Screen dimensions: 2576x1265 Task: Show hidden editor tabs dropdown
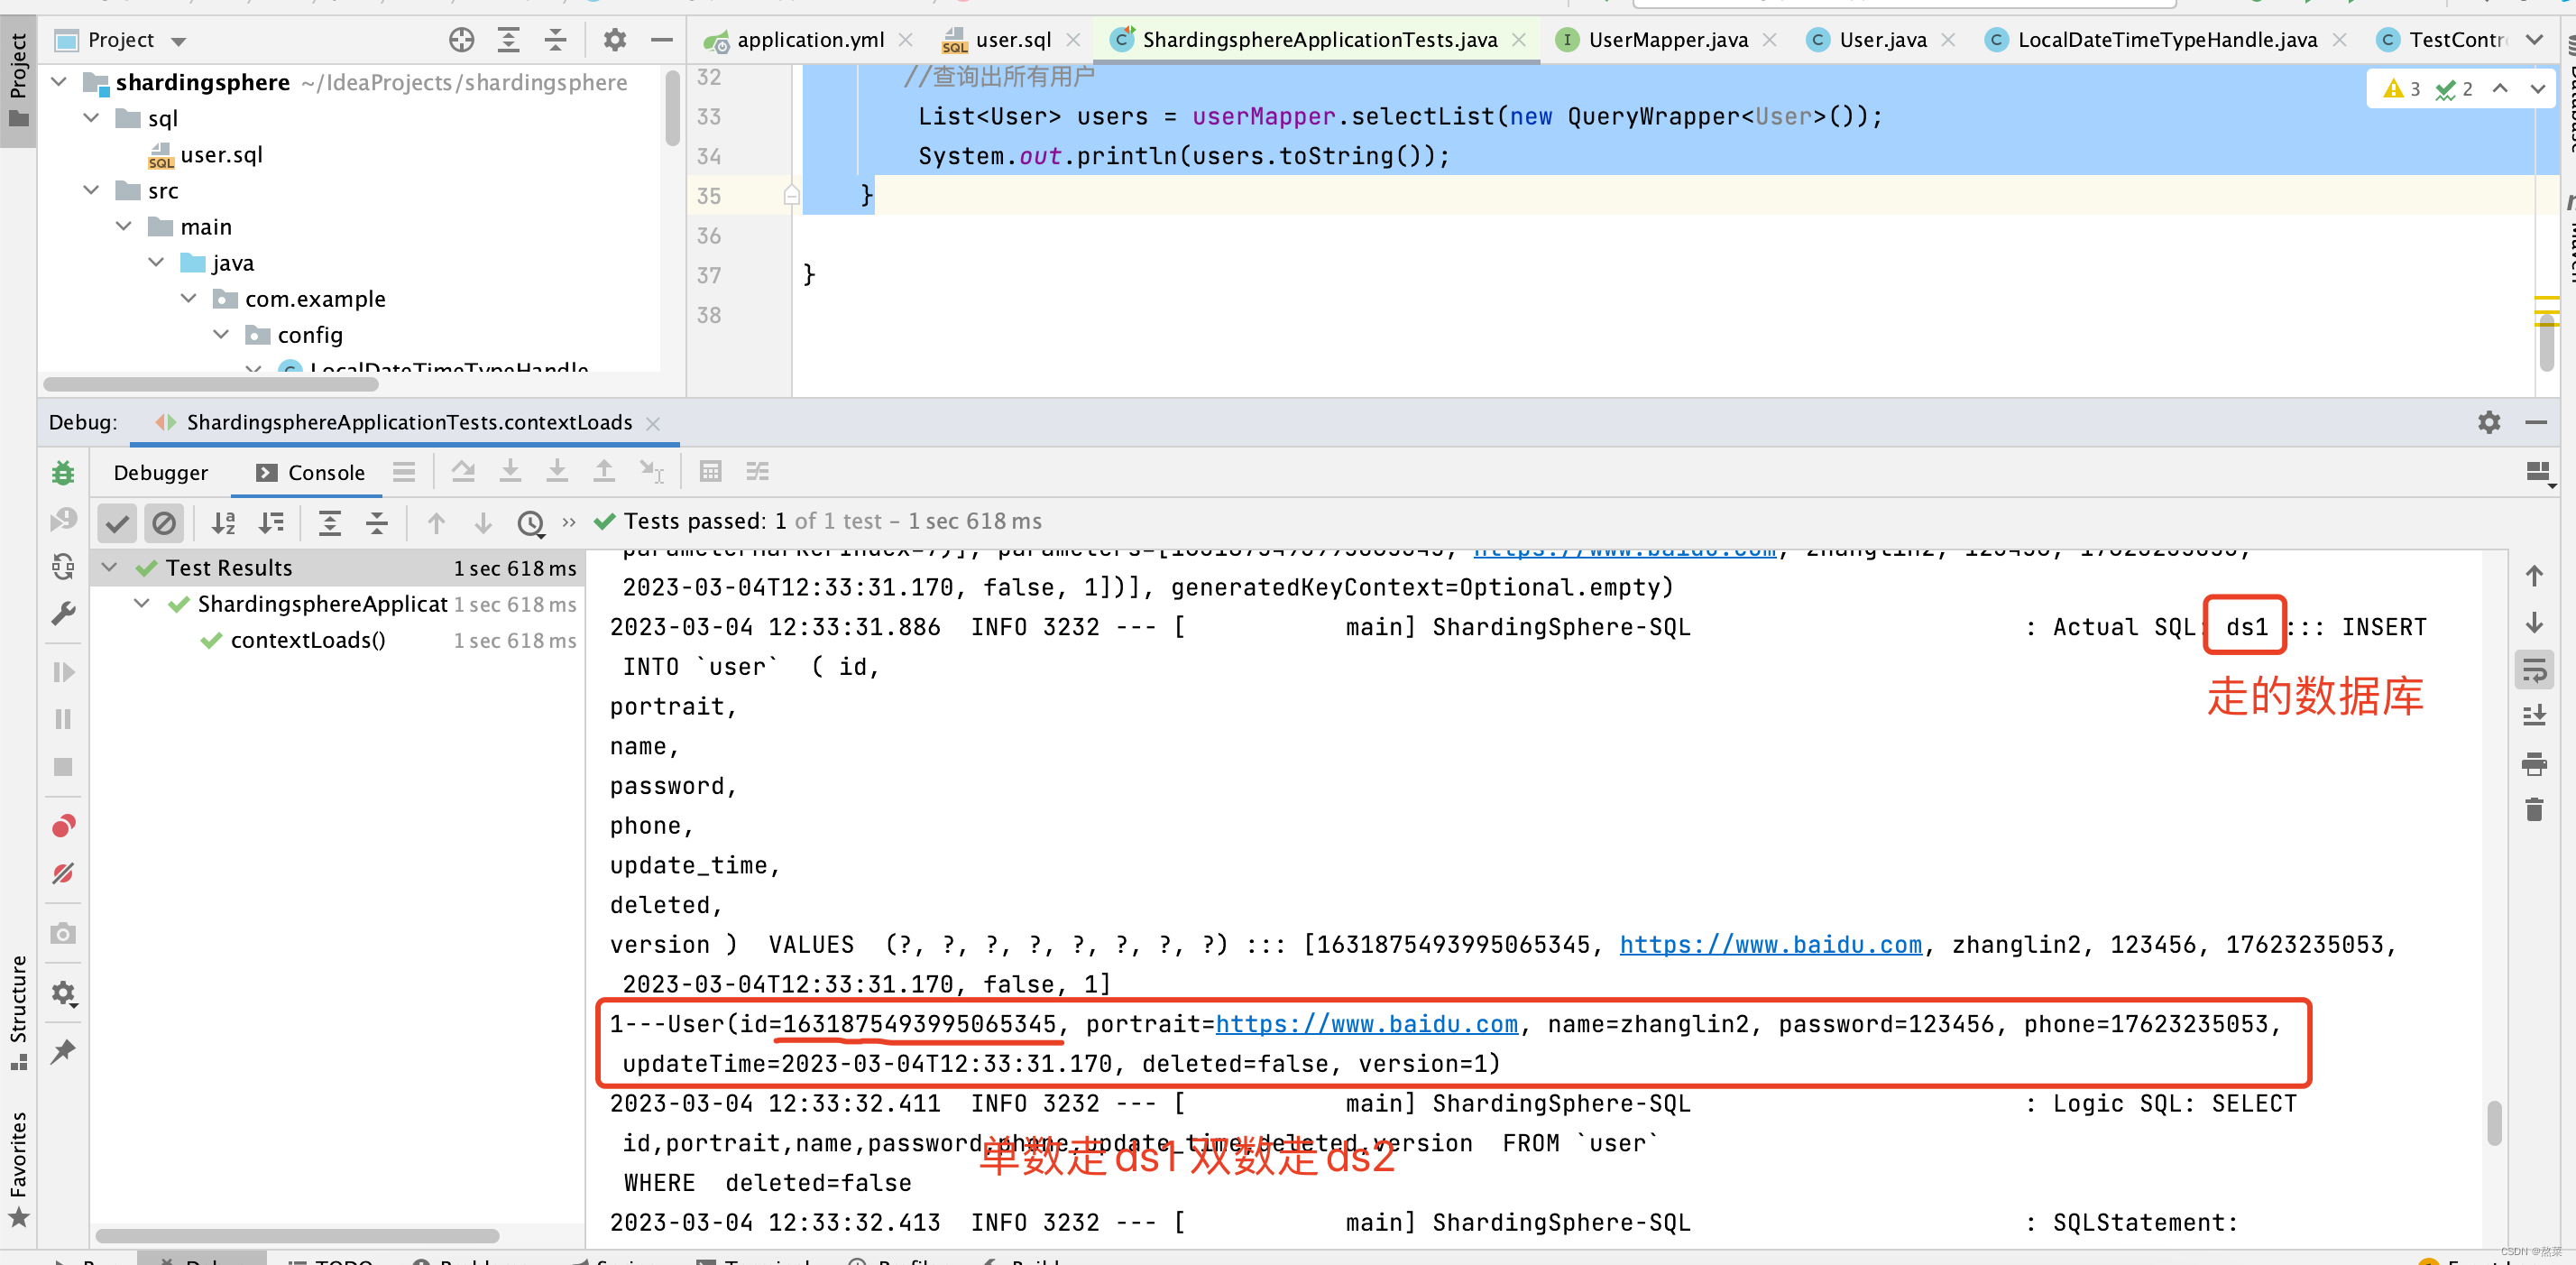point(2533,40)
